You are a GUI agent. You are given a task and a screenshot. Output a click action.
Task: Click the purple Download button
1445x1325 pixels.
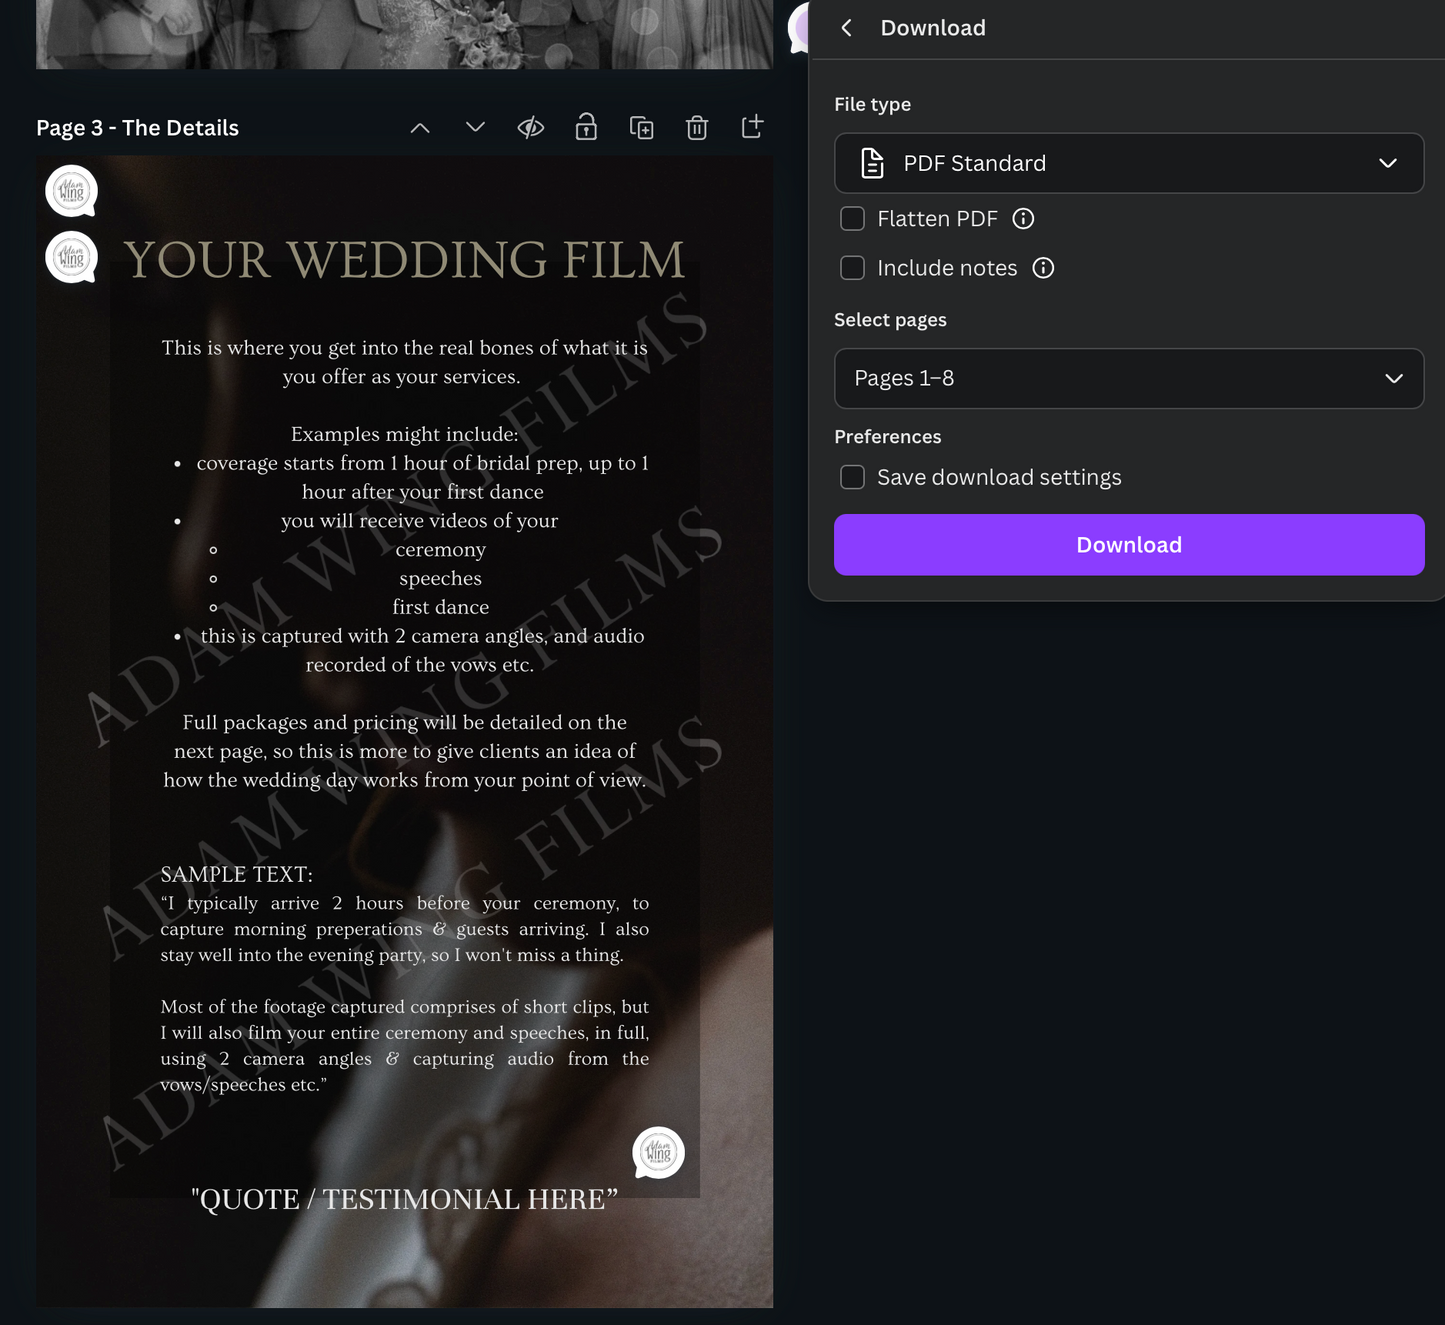(1129, 545)
